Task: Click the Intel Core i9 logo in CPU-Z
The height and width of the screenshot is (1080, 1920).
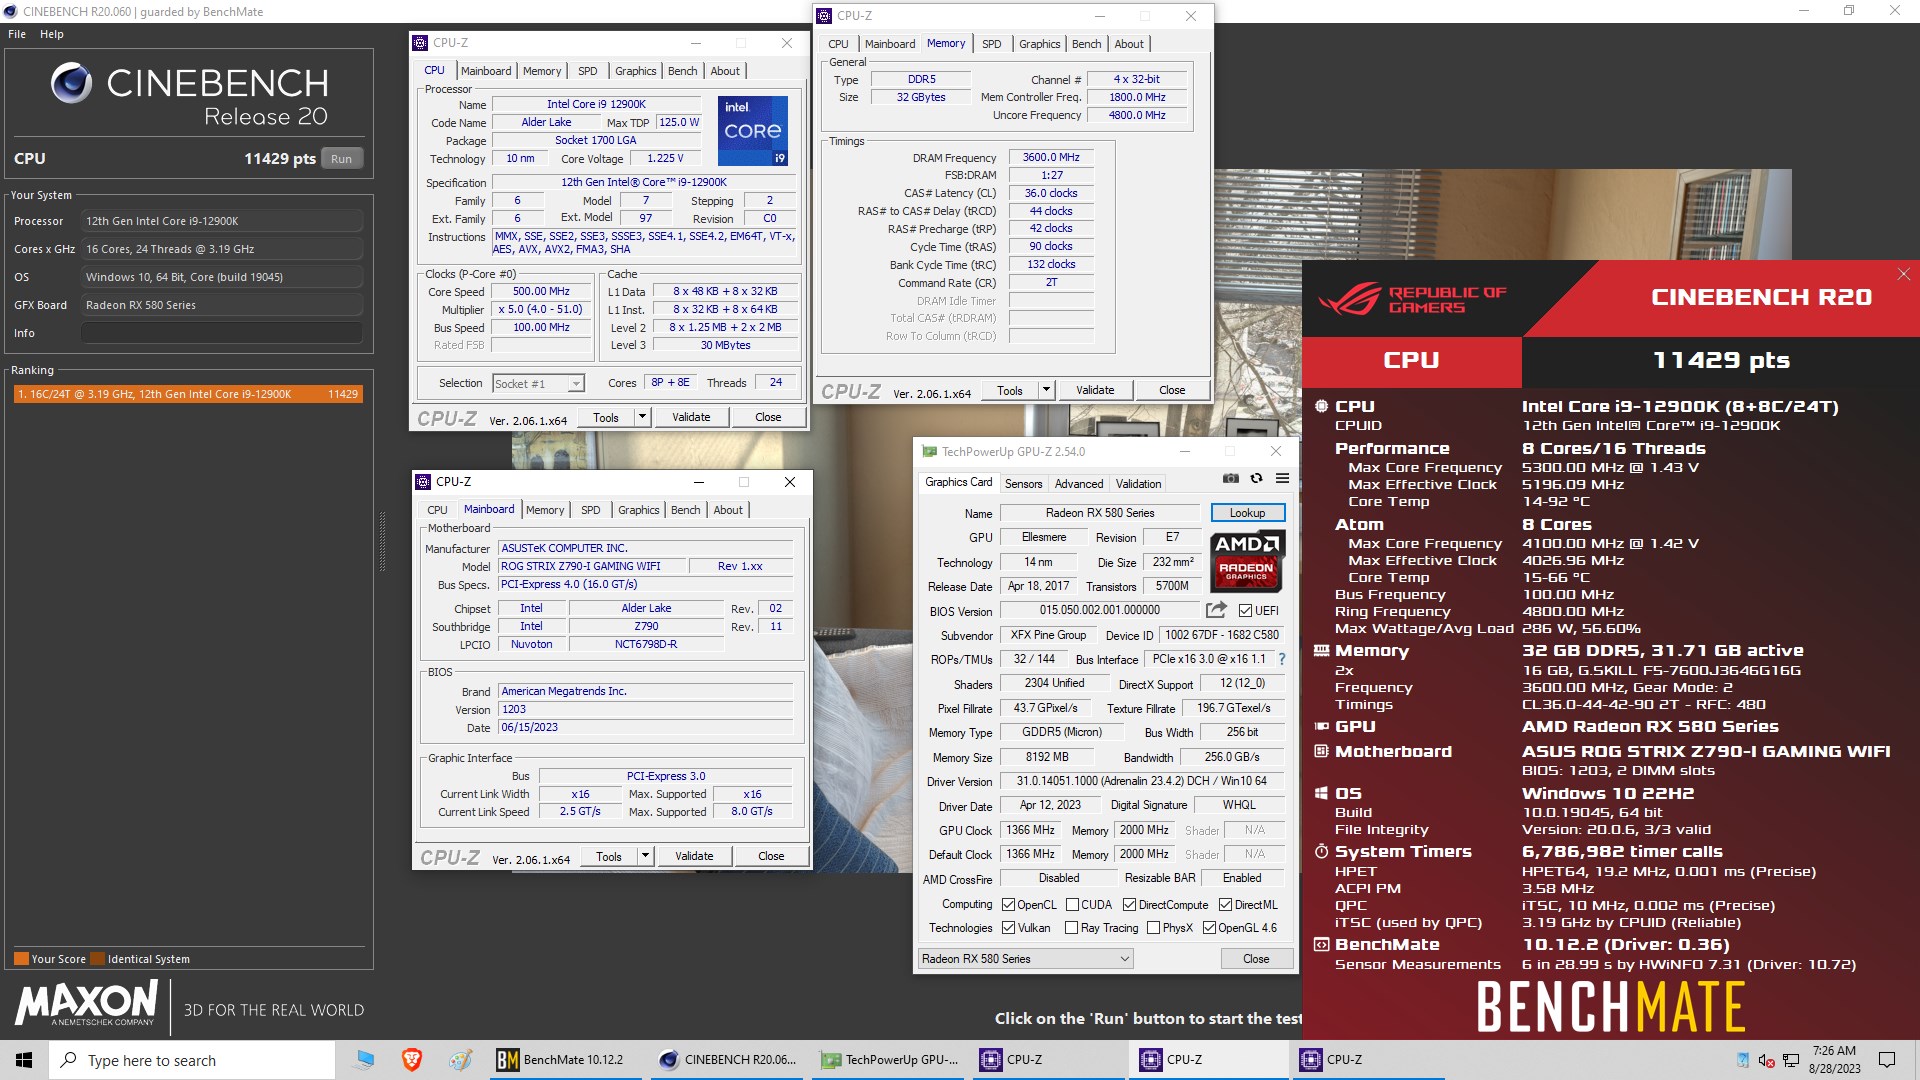Action: 753,131
